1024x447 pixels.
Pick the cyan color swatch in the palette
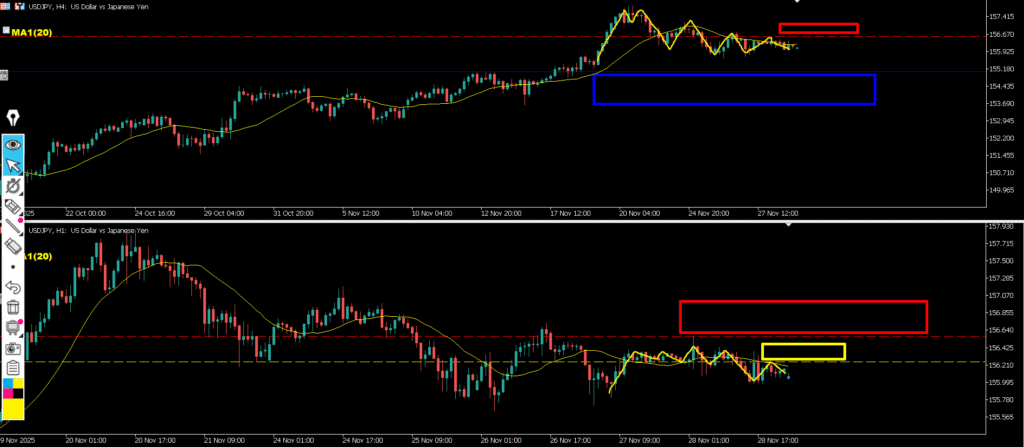click(7, 384)
